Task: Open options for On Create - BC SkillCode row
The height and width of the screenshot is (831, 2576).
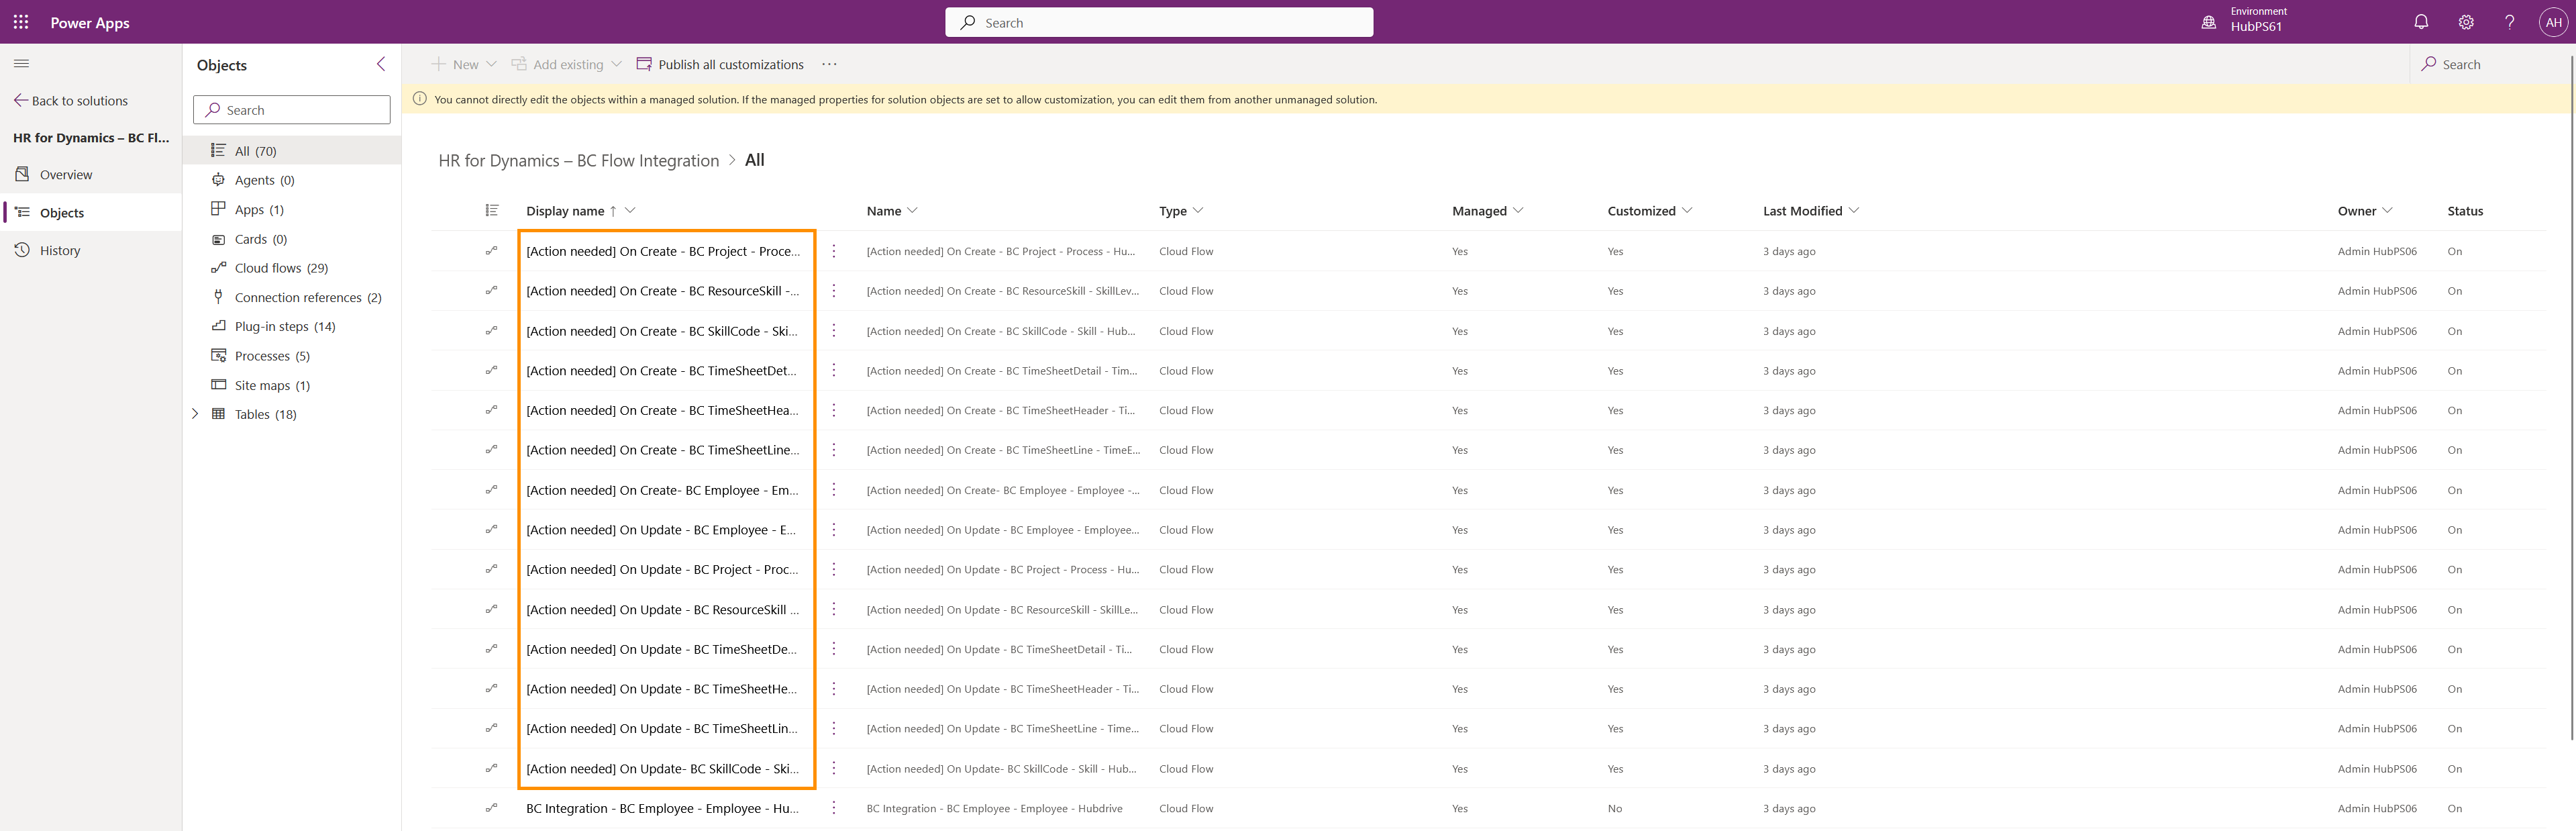Action: (834, 331)
